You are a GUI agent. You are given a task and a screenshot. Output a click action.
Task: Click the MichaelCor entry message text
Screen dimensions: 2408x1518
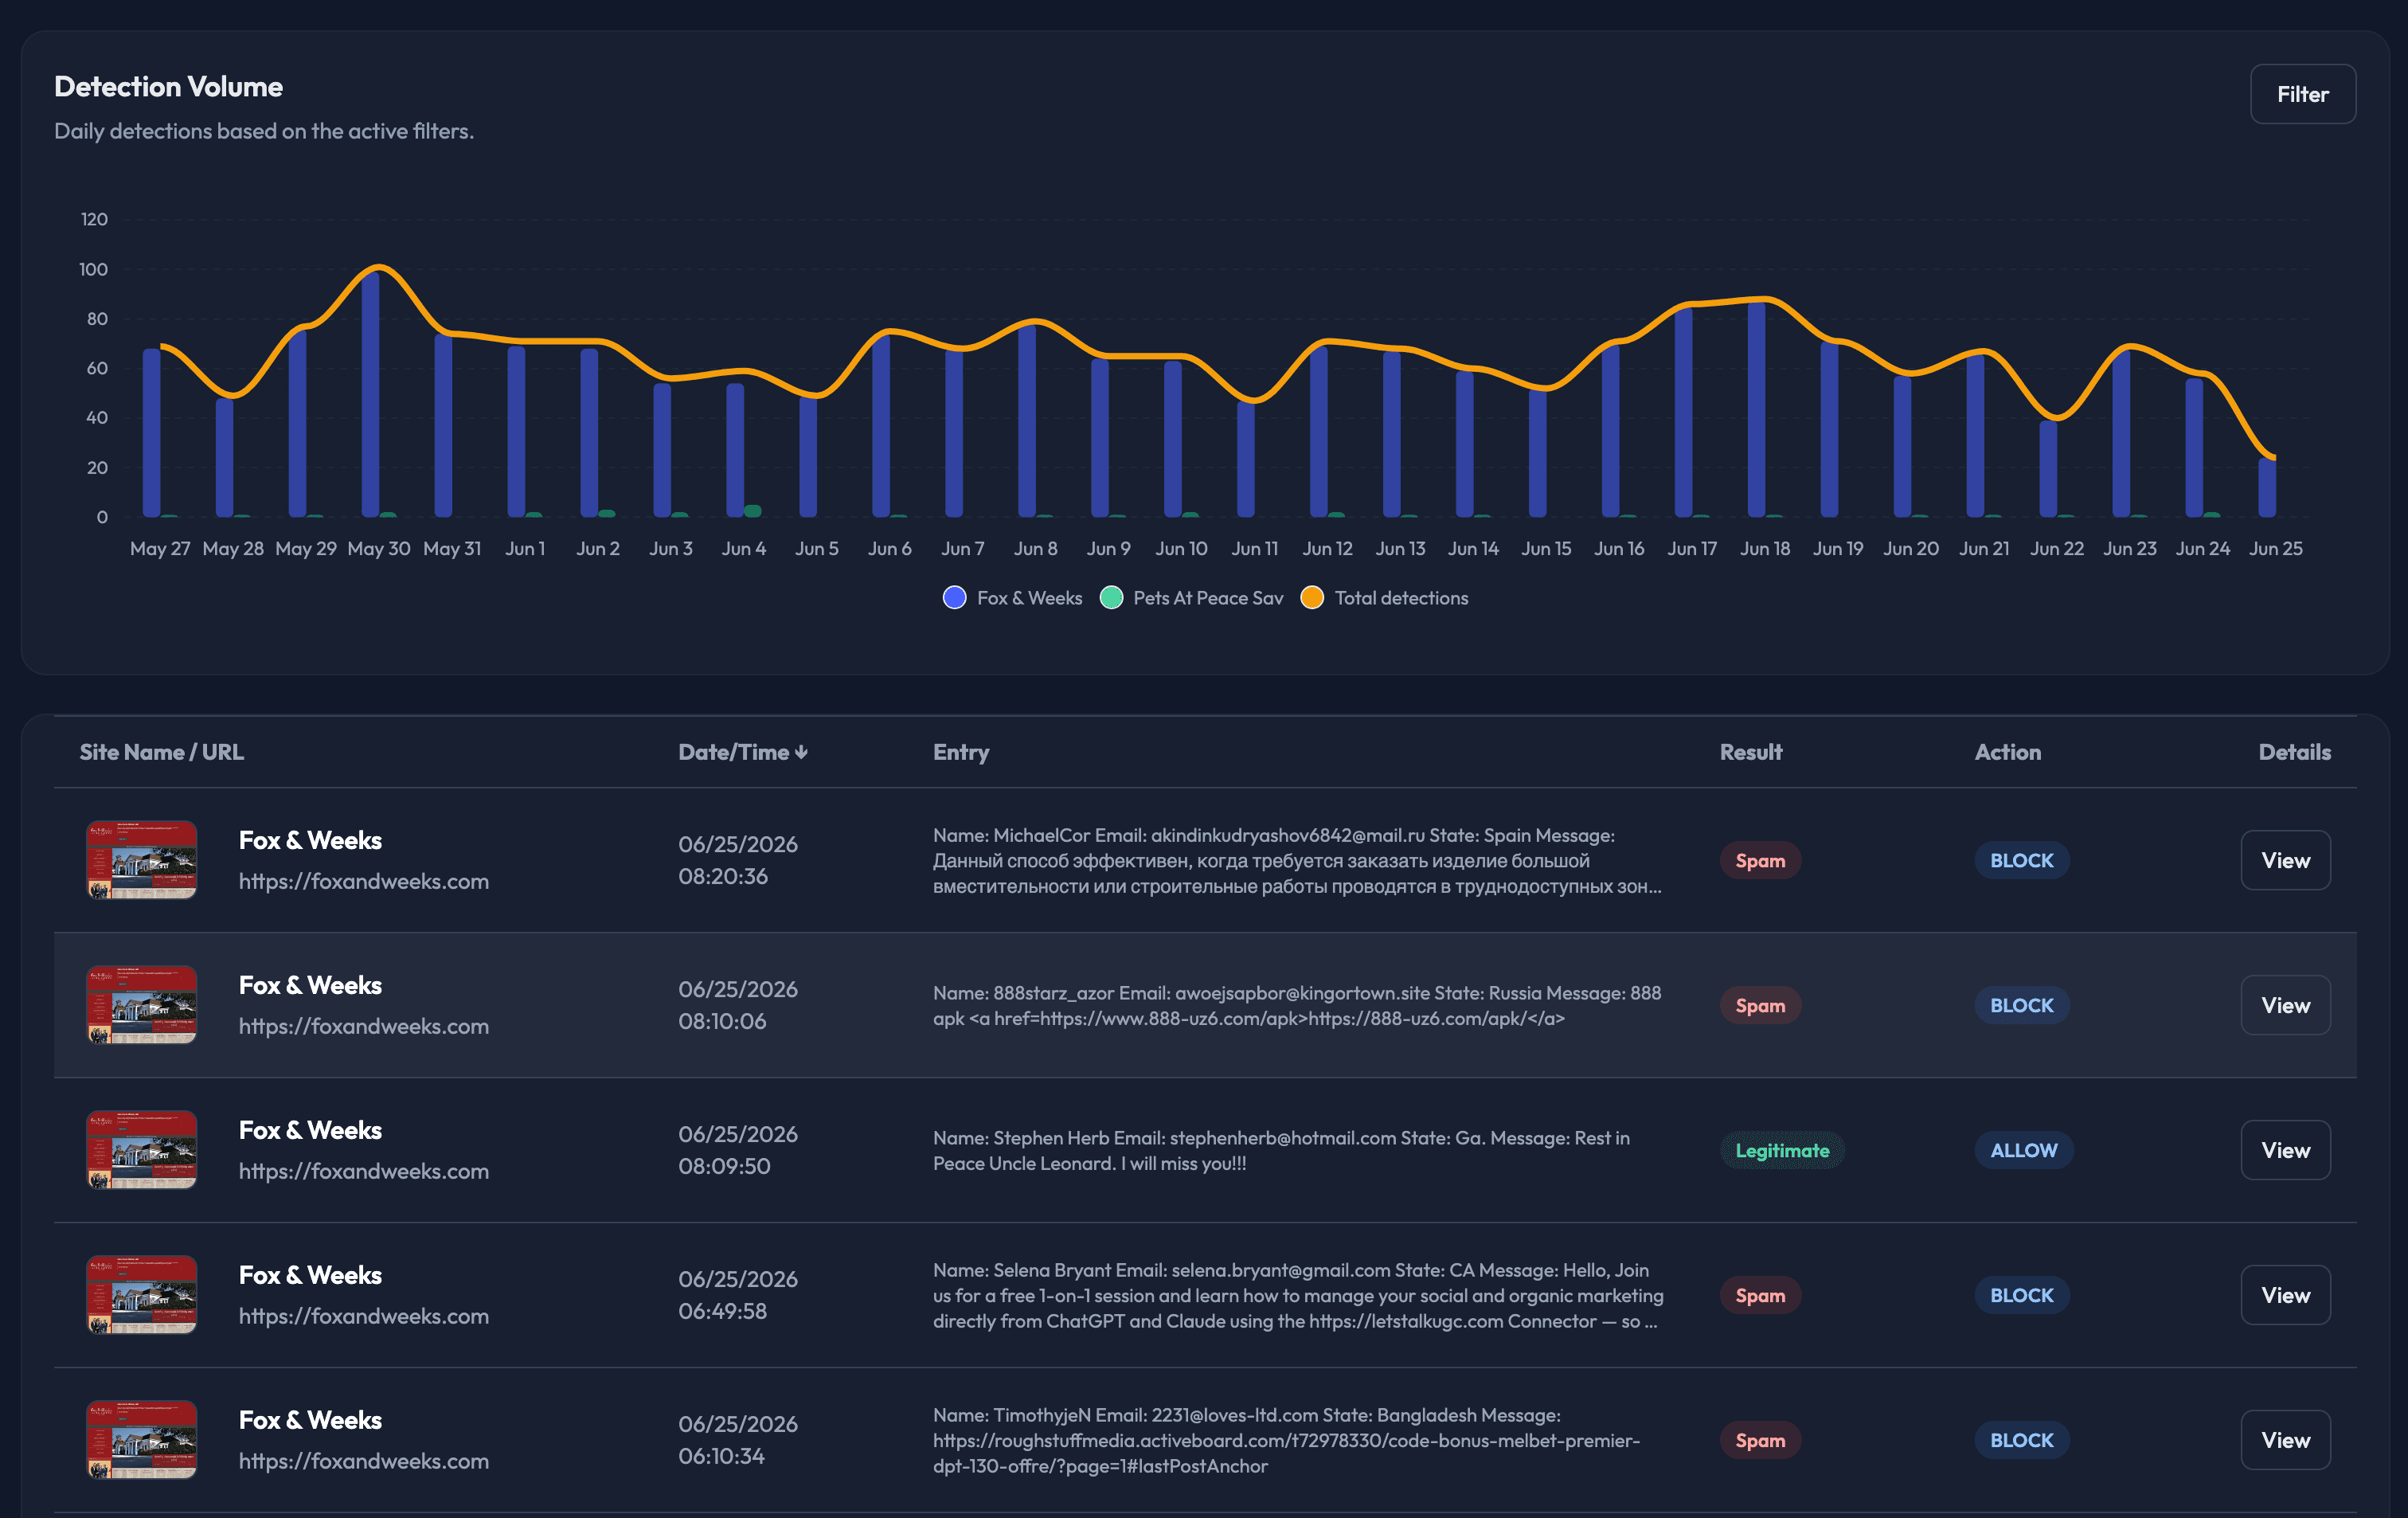pos(1297,860)
